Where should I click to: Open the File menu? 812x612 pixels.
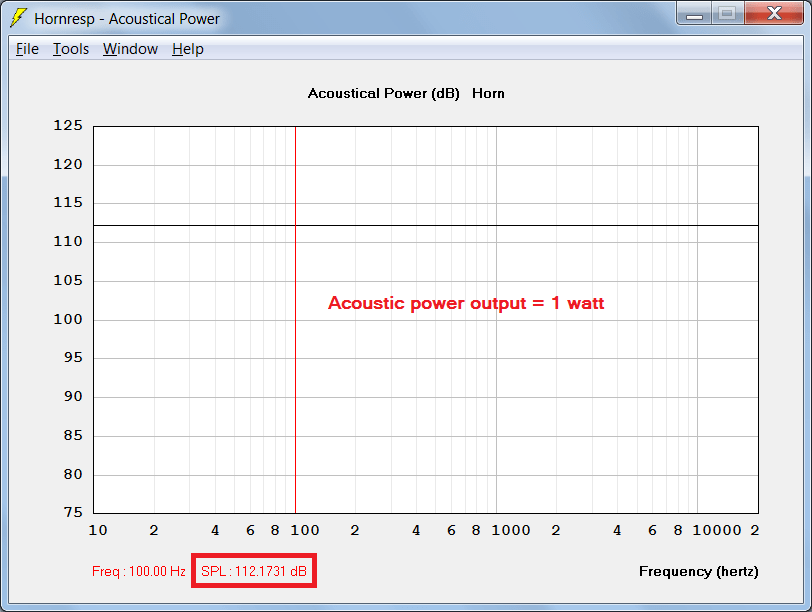pyautogui.click(x=27, y=49)
